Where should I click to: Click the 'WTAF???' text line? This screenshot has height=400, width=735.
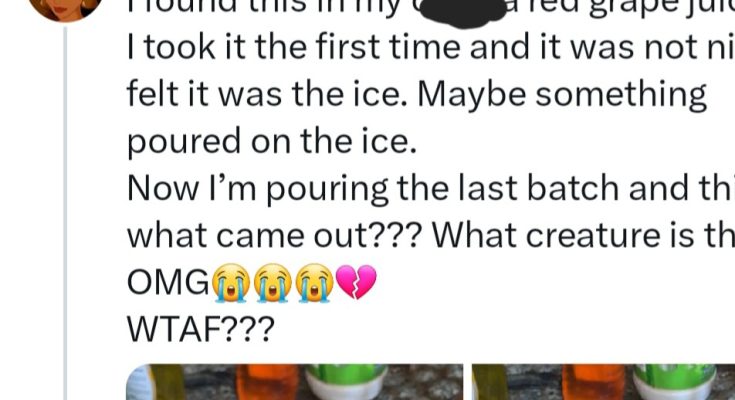pos(201,329)
